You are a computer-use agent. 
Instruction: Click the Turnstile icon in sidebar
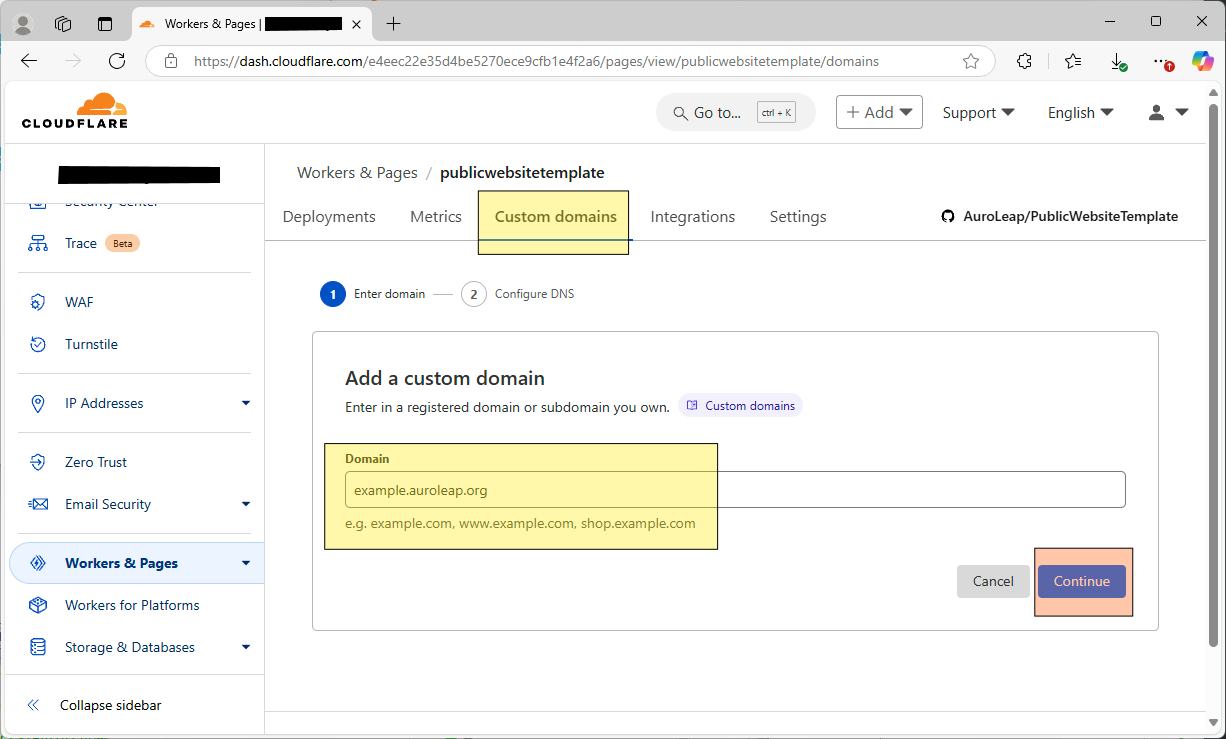point(38,344)
